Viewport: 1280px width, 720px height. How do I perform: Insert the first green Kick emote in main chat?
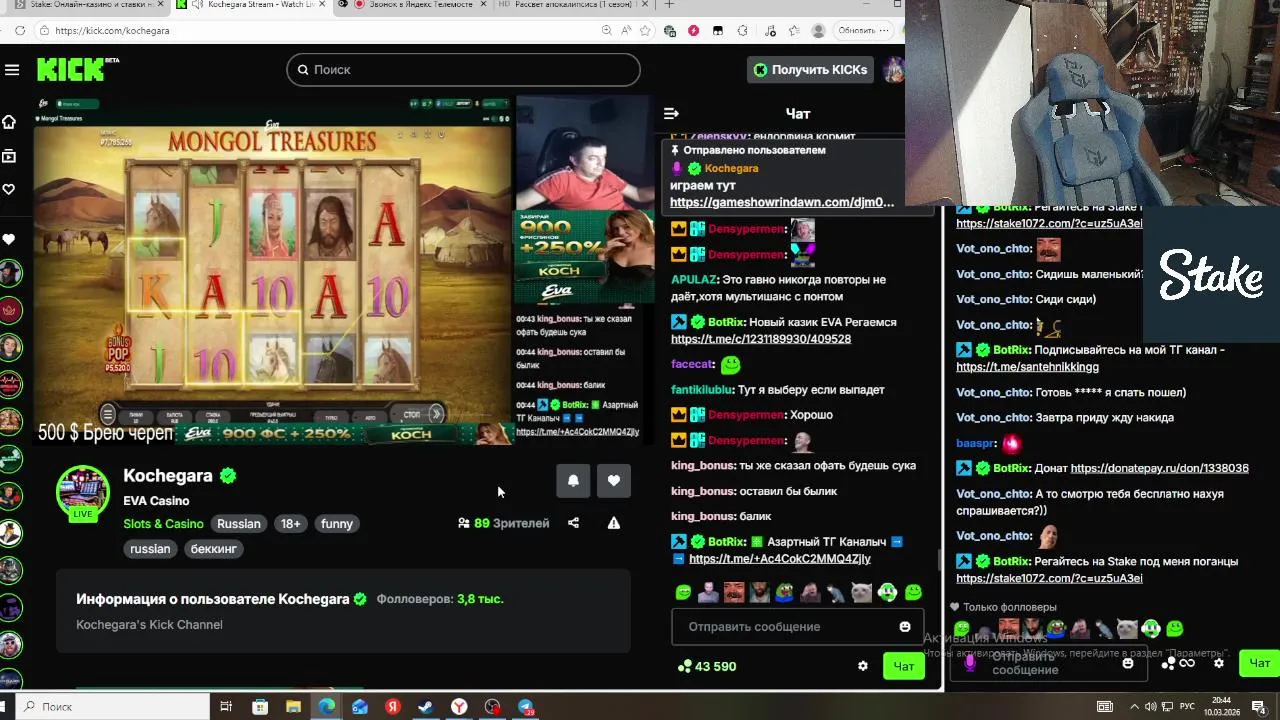[683, 592]
